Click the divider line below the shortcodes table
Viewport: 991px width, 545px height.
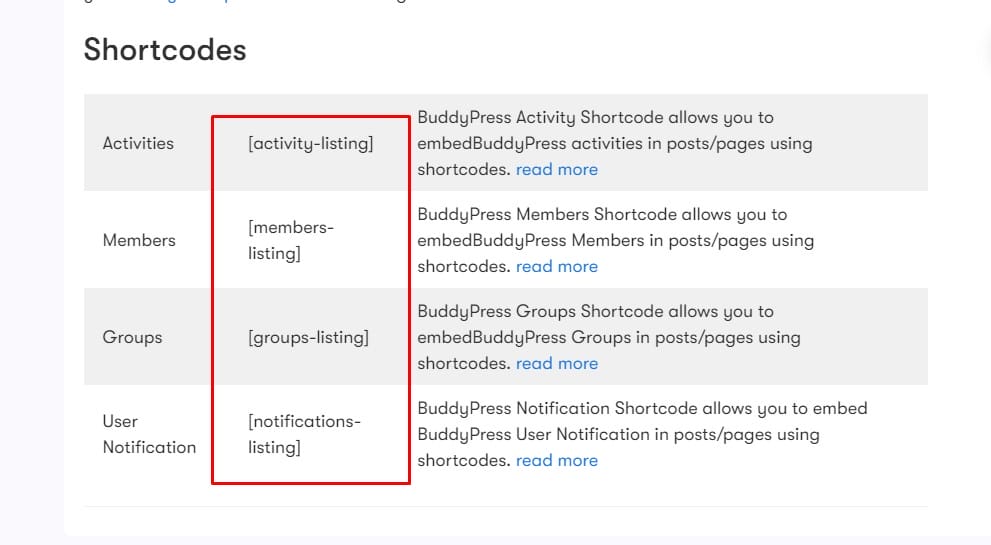(505, 507)
